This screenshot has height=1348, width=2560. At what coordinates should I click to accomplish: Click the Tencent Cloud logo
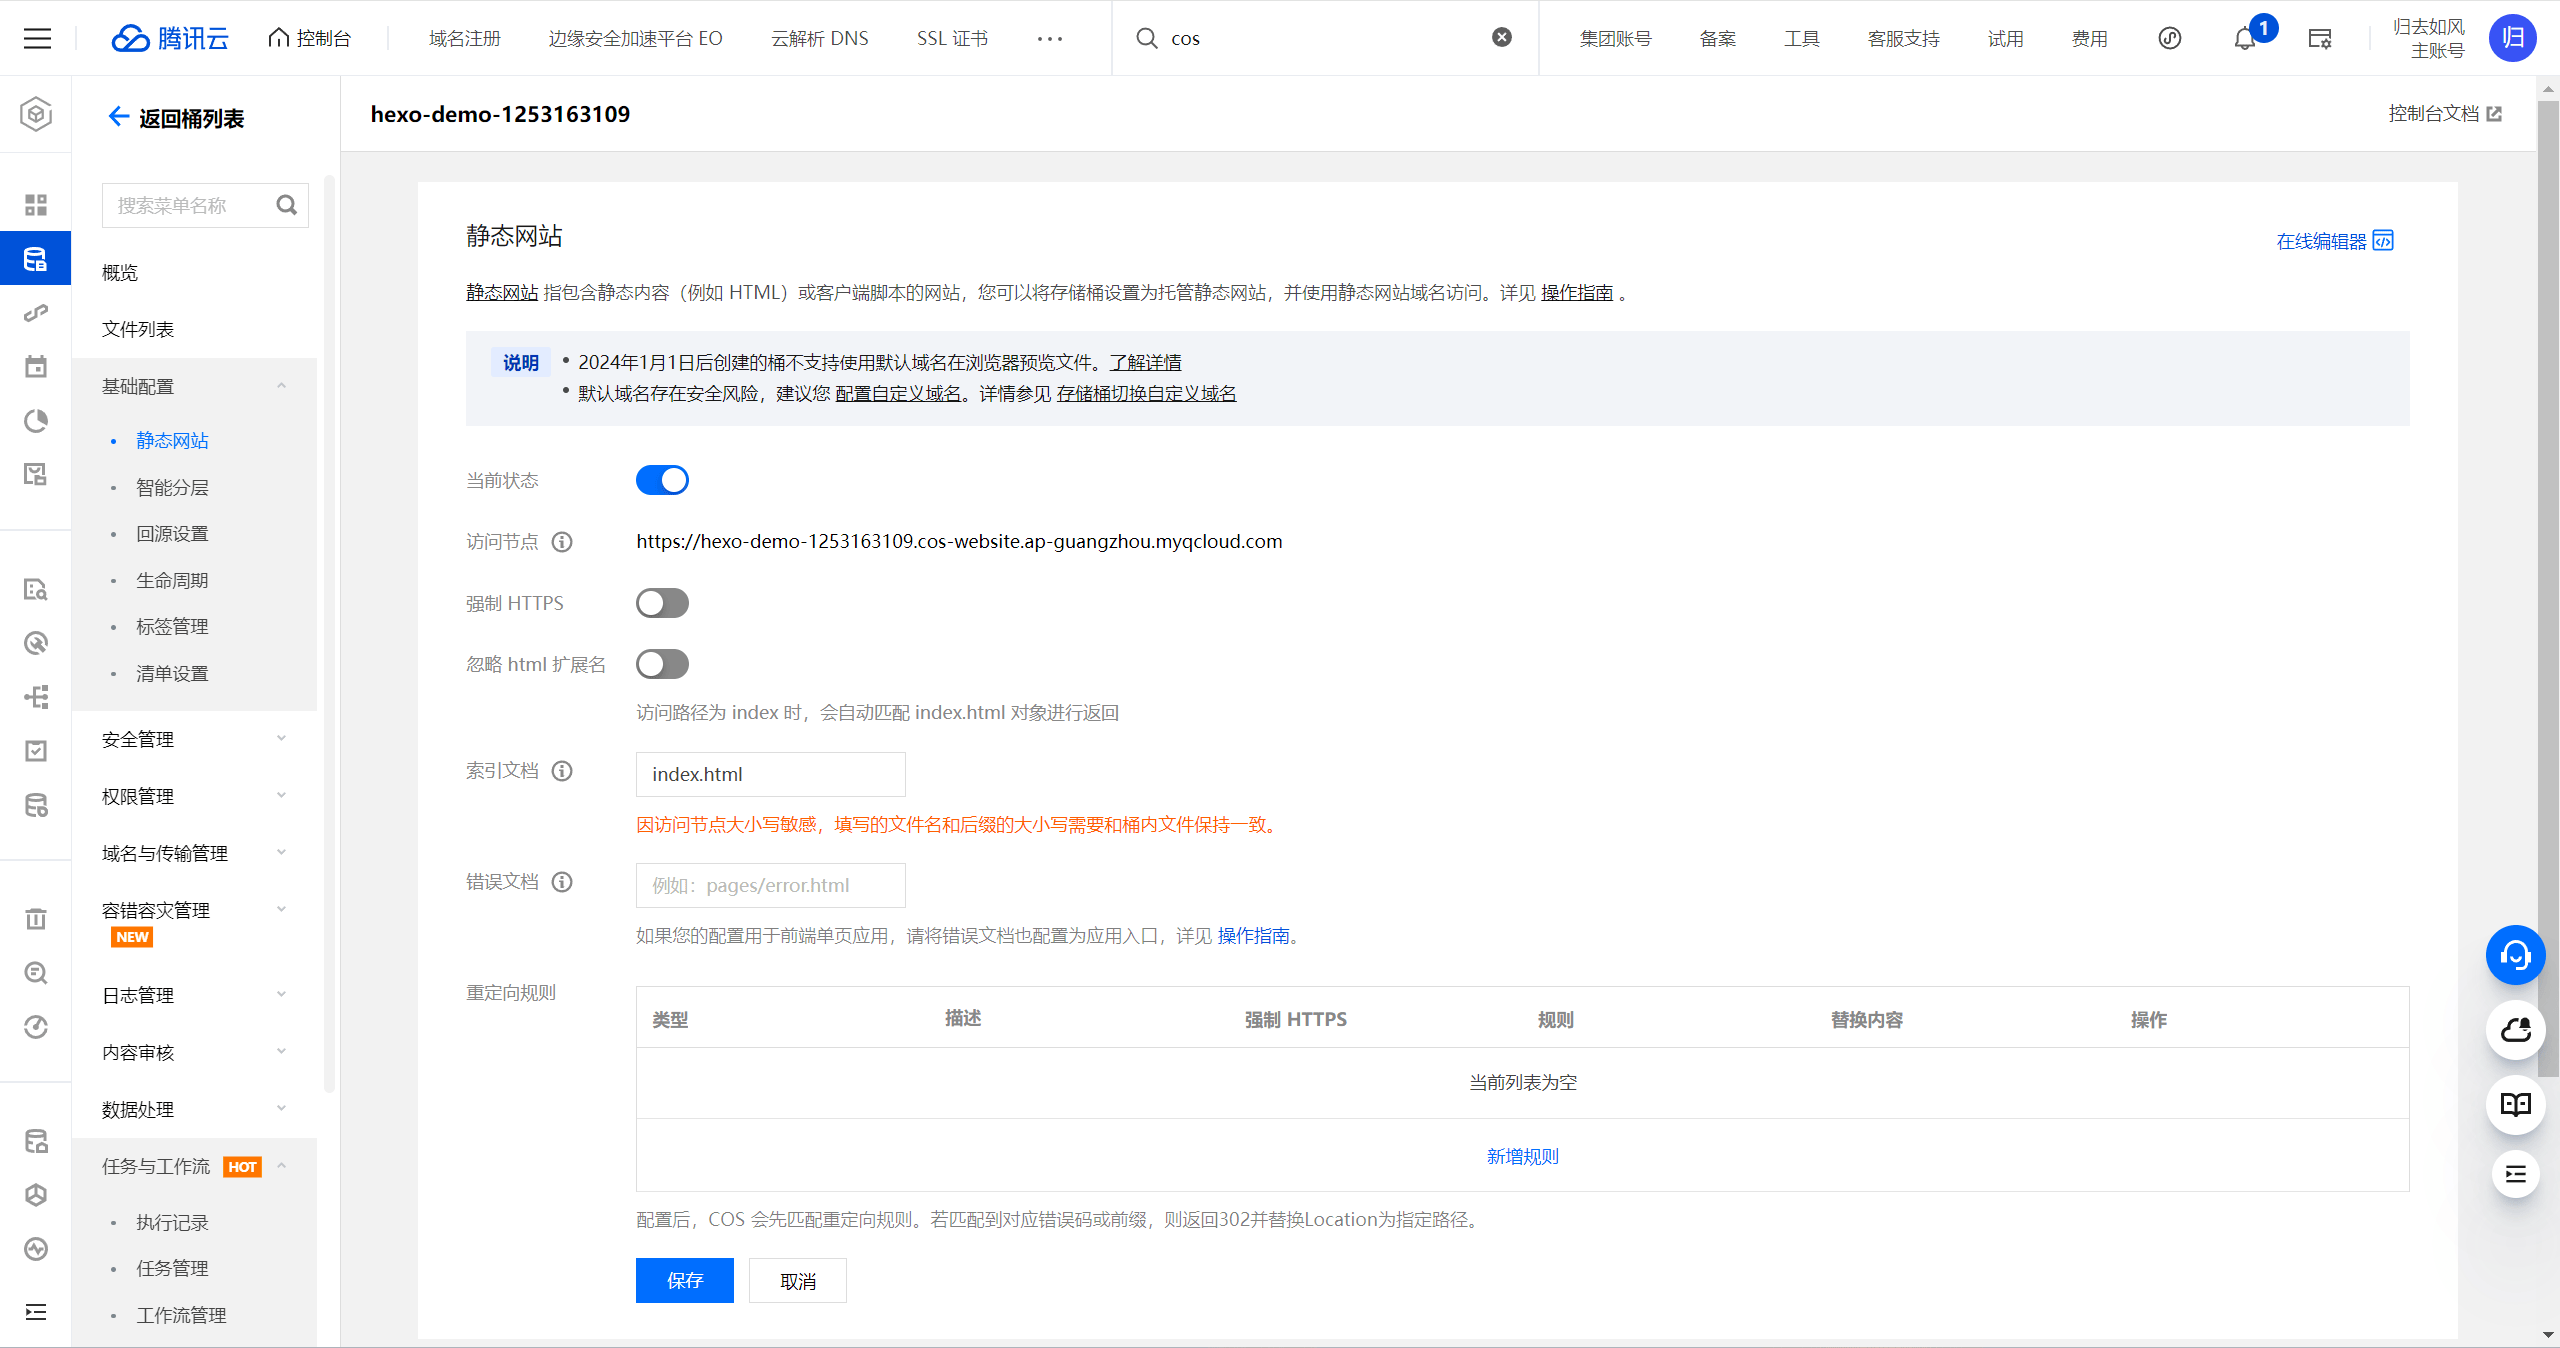170,38
